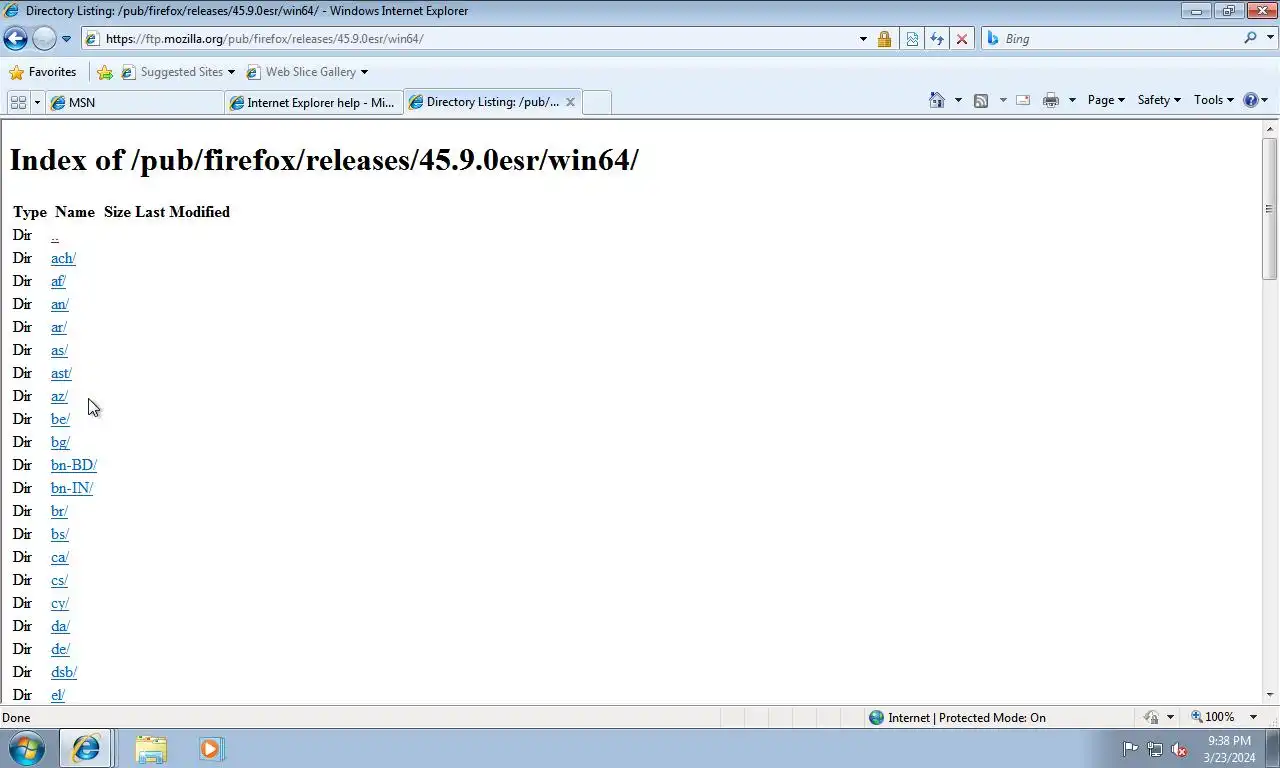Open the el/ directory link
The image size is (1280, 768).
point(58,695)
